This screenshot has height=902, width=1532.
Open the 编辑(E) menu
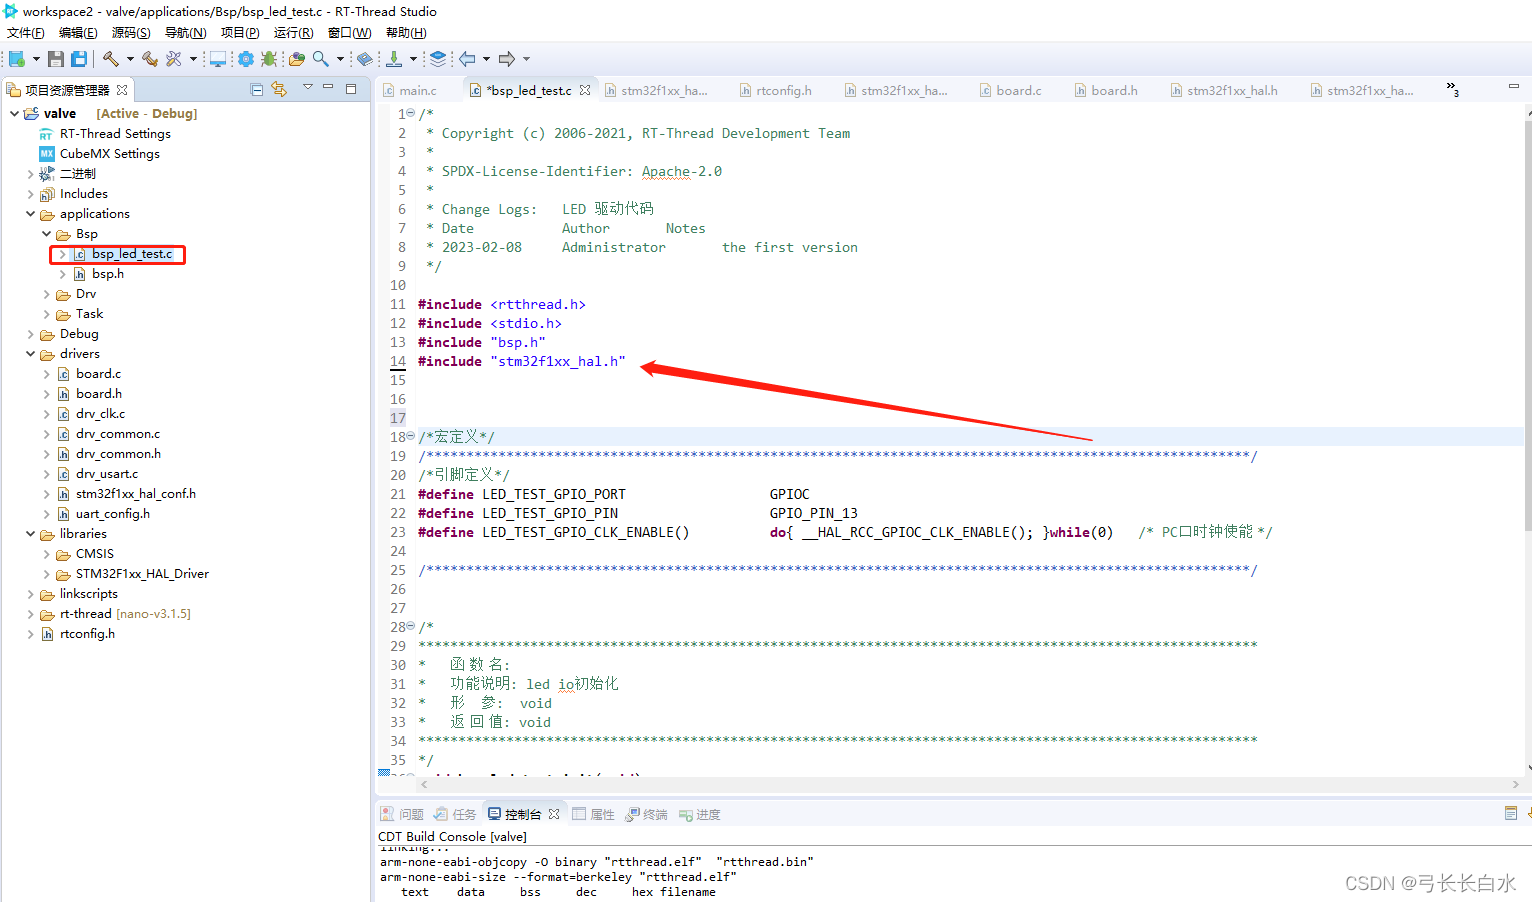click(78, 33)
